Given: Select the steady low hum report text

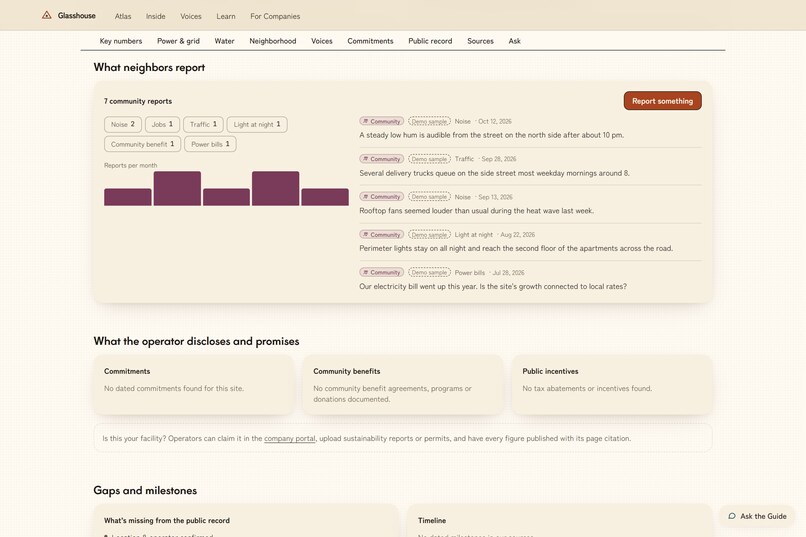Looking at the screenshot, I should 491,135.
